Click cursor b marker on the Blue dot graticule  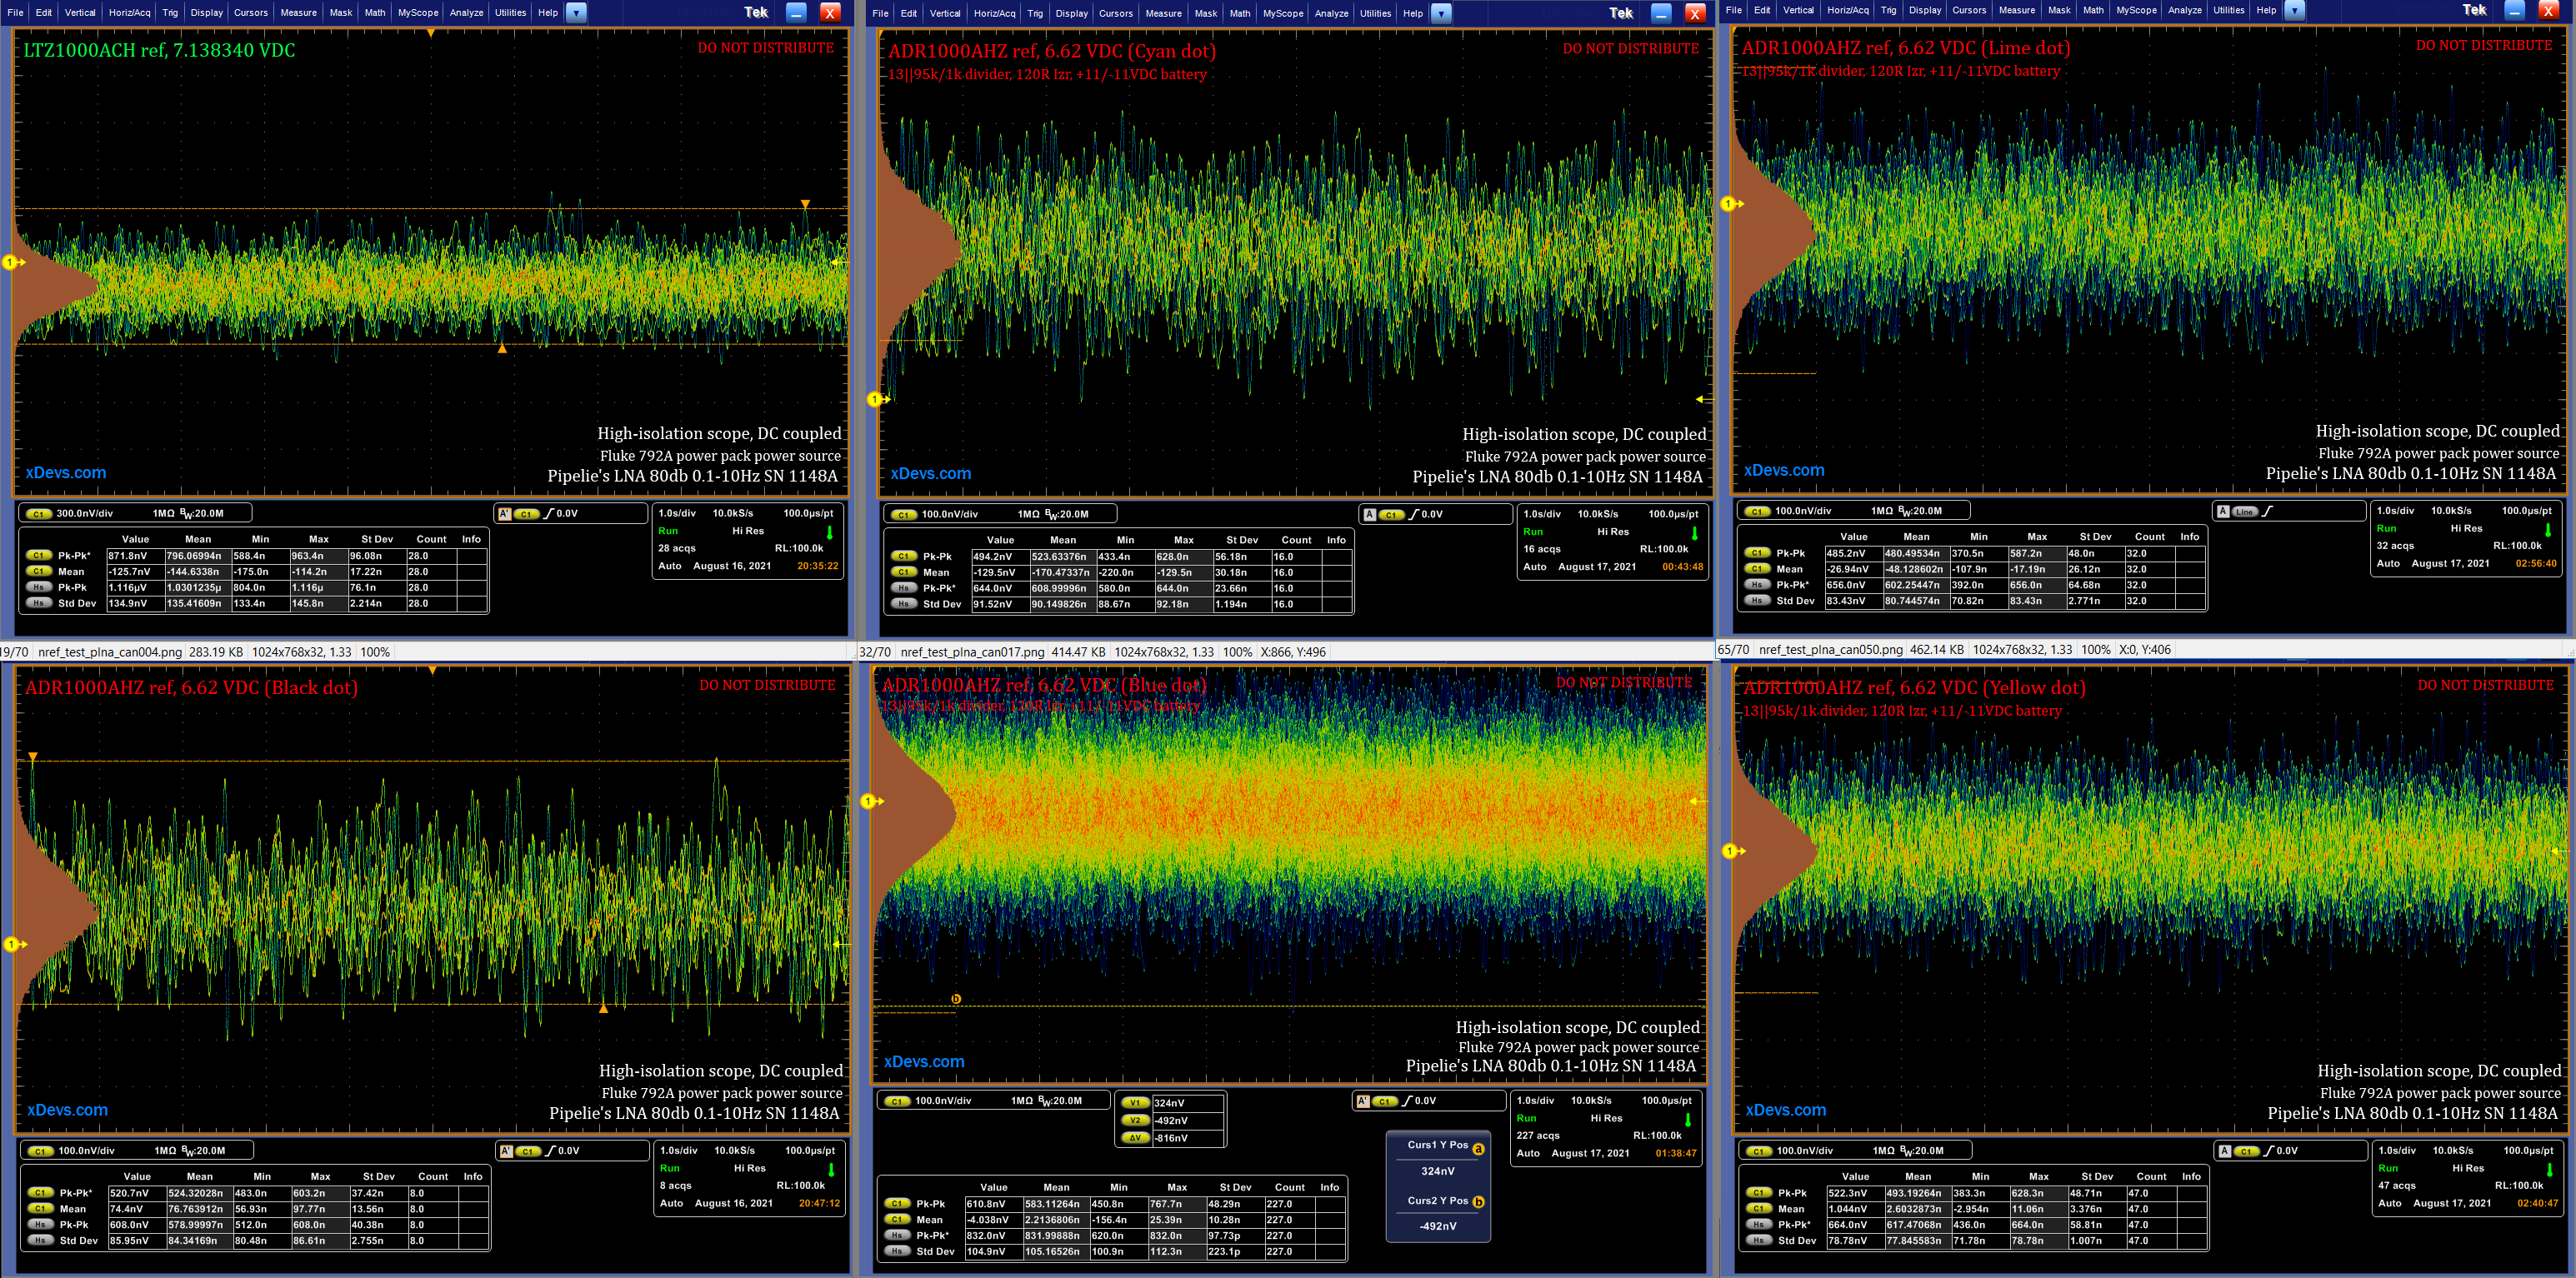[956, 999]
